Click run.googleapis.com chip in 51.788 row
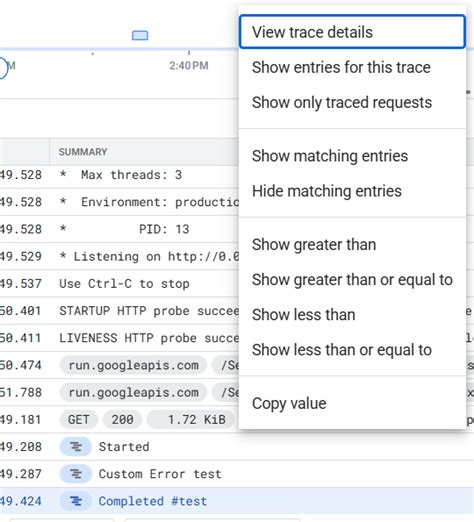The height and width of the screenshot is (522, 474). [x=133, y=392]
